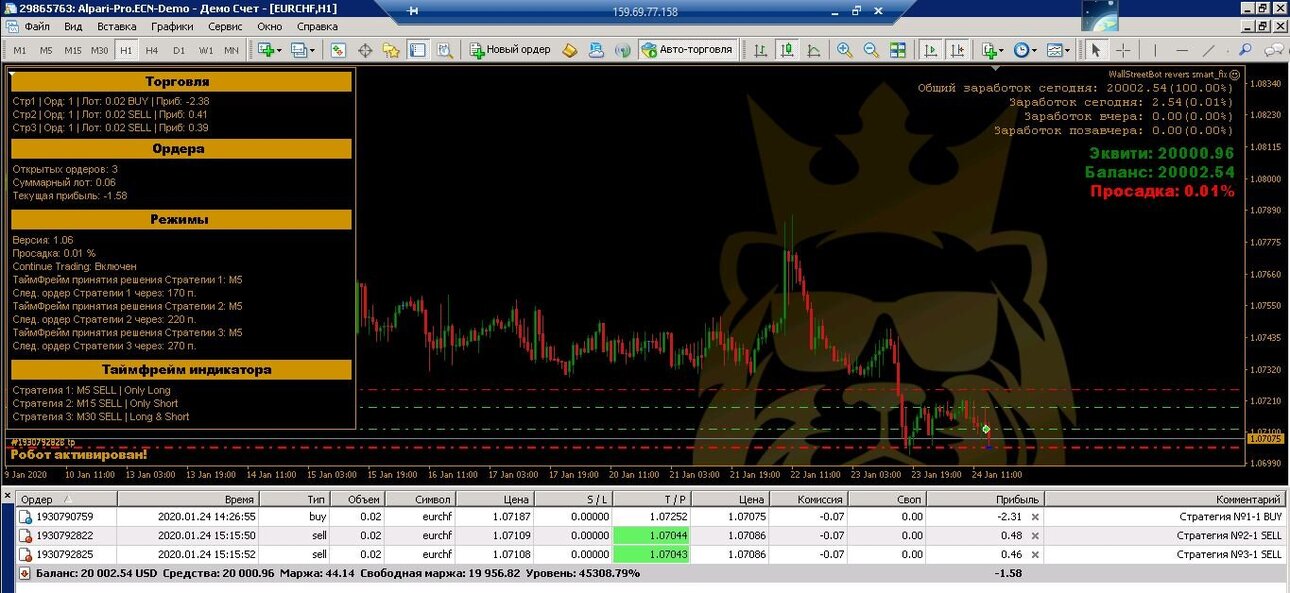Expand the Periods dropdown arrow
Viewport: 1290px width, 593px height.
1035,50
